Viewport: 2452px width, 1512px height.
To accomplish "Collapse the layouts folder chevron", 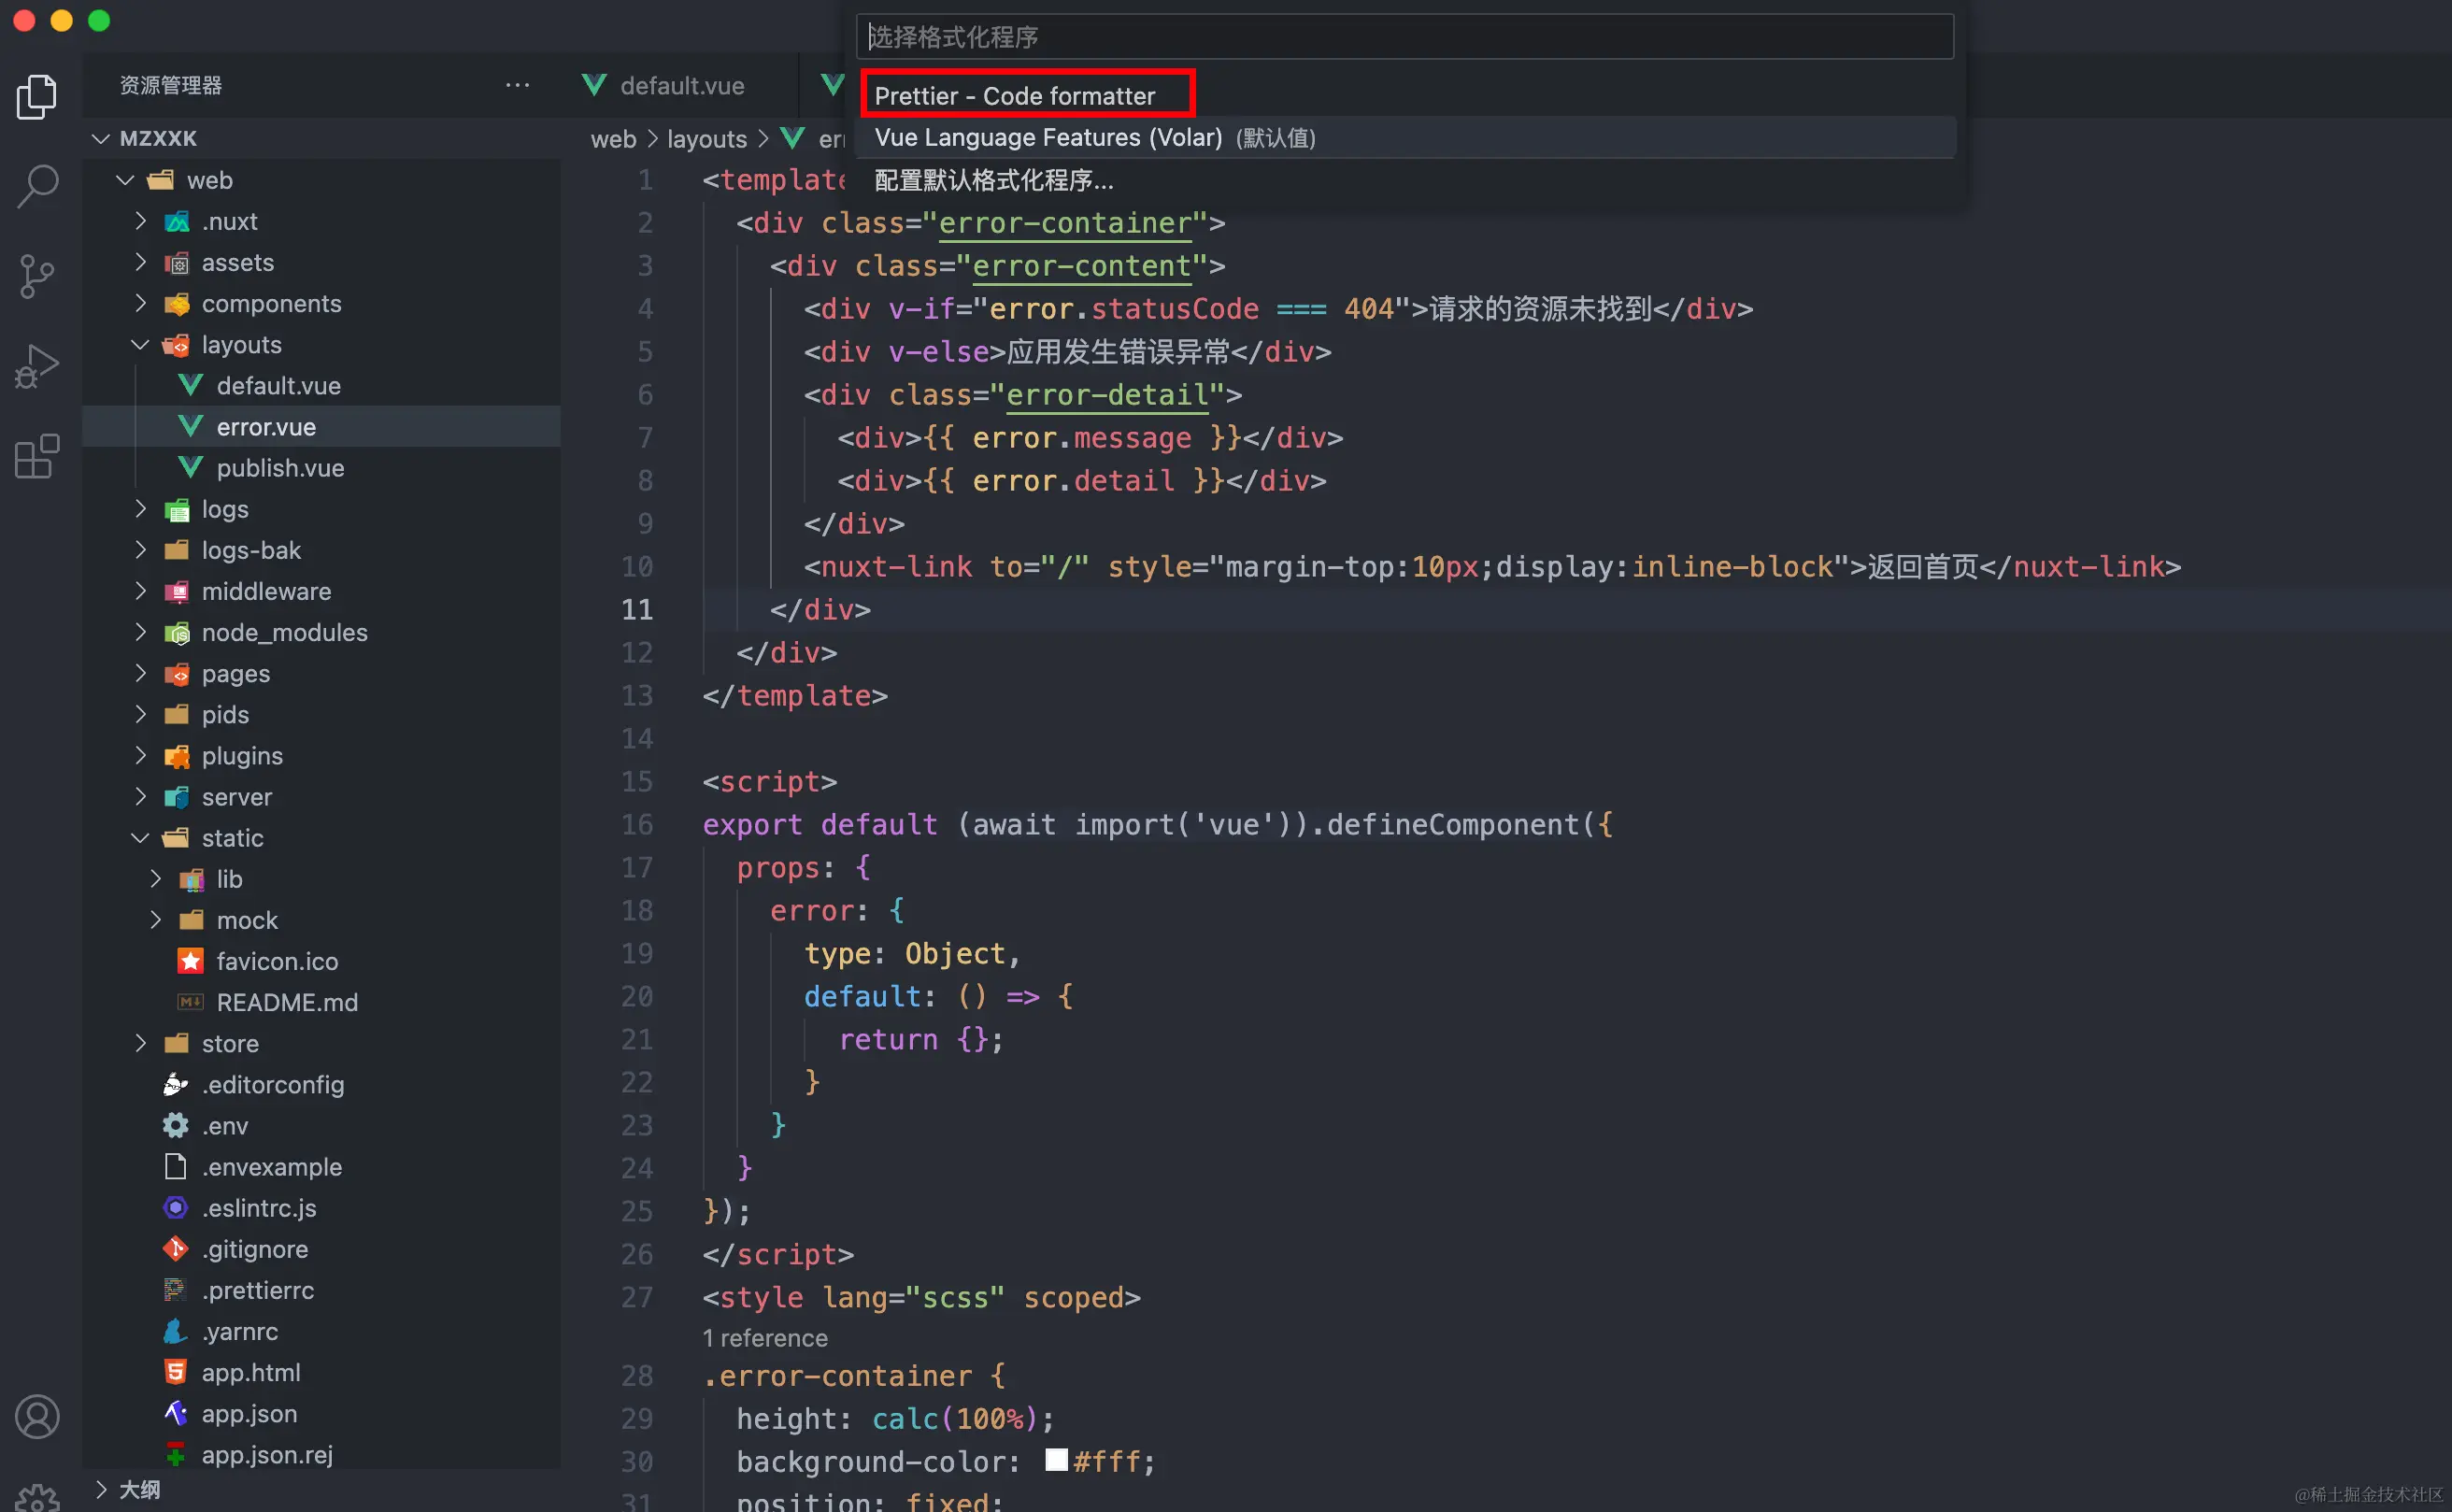I will tap(140, 344).
